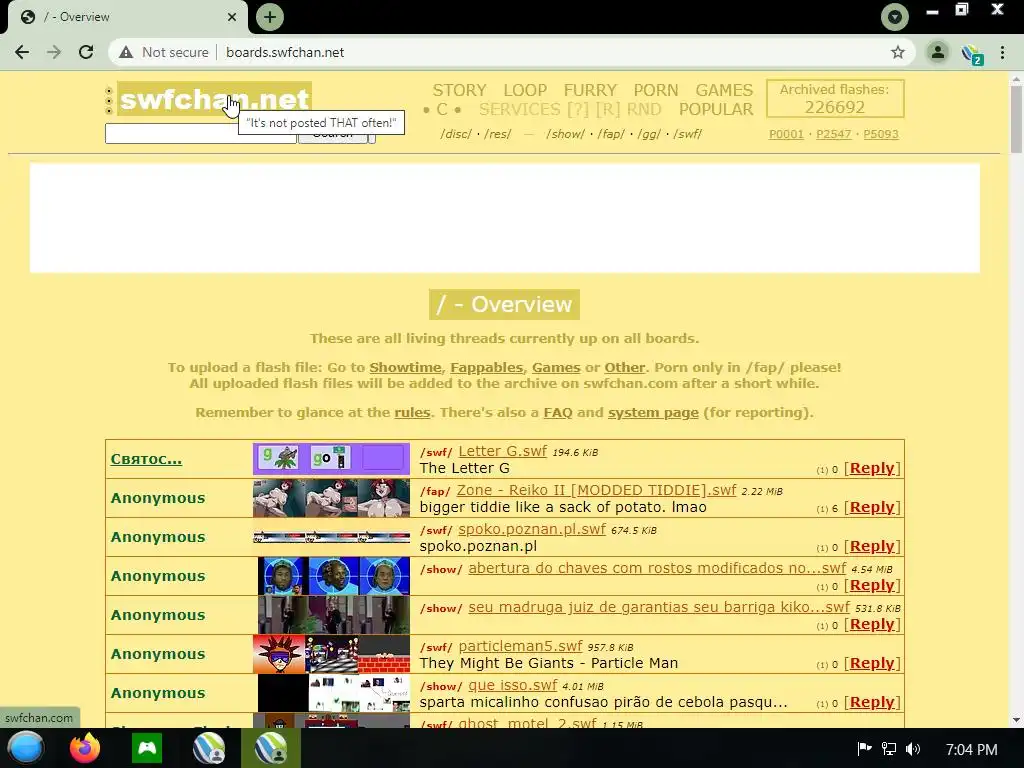Open the blue orb start menu
Image resolution: width=1024 pixels, height=768 pixels.
(x=26, y=748)
